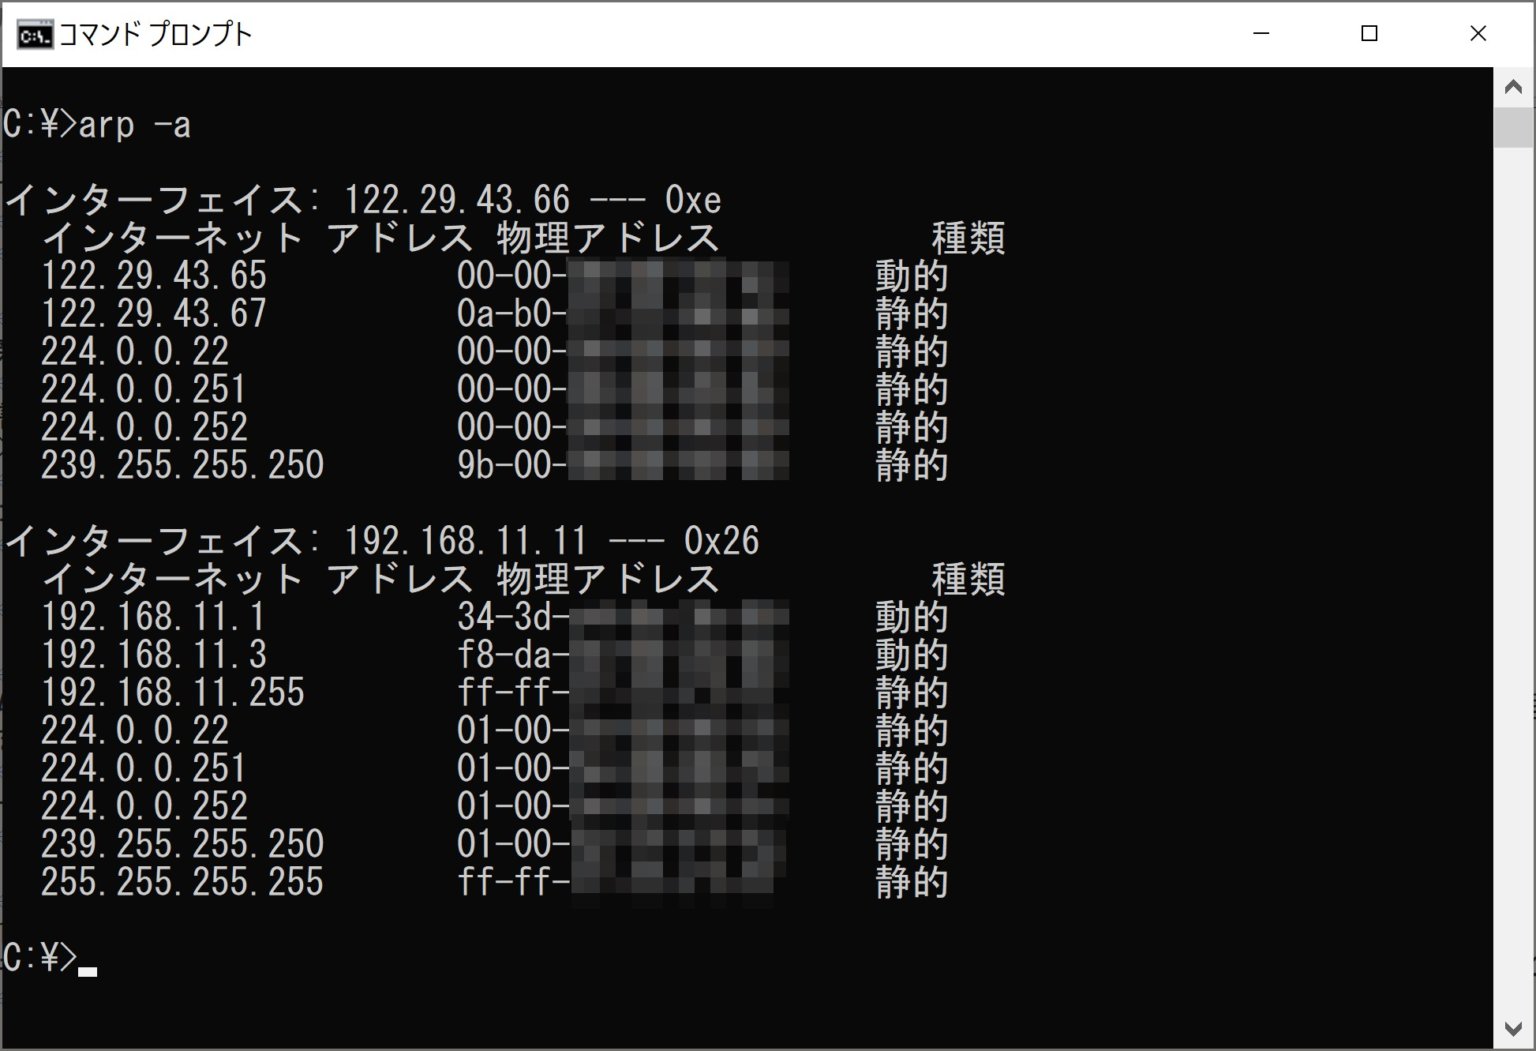Image resolution: width=1536 pixels, height=1051 pixels.
Task: Click interface header 192.168.11.11 --- 0x26
Action: click(382, 541)
